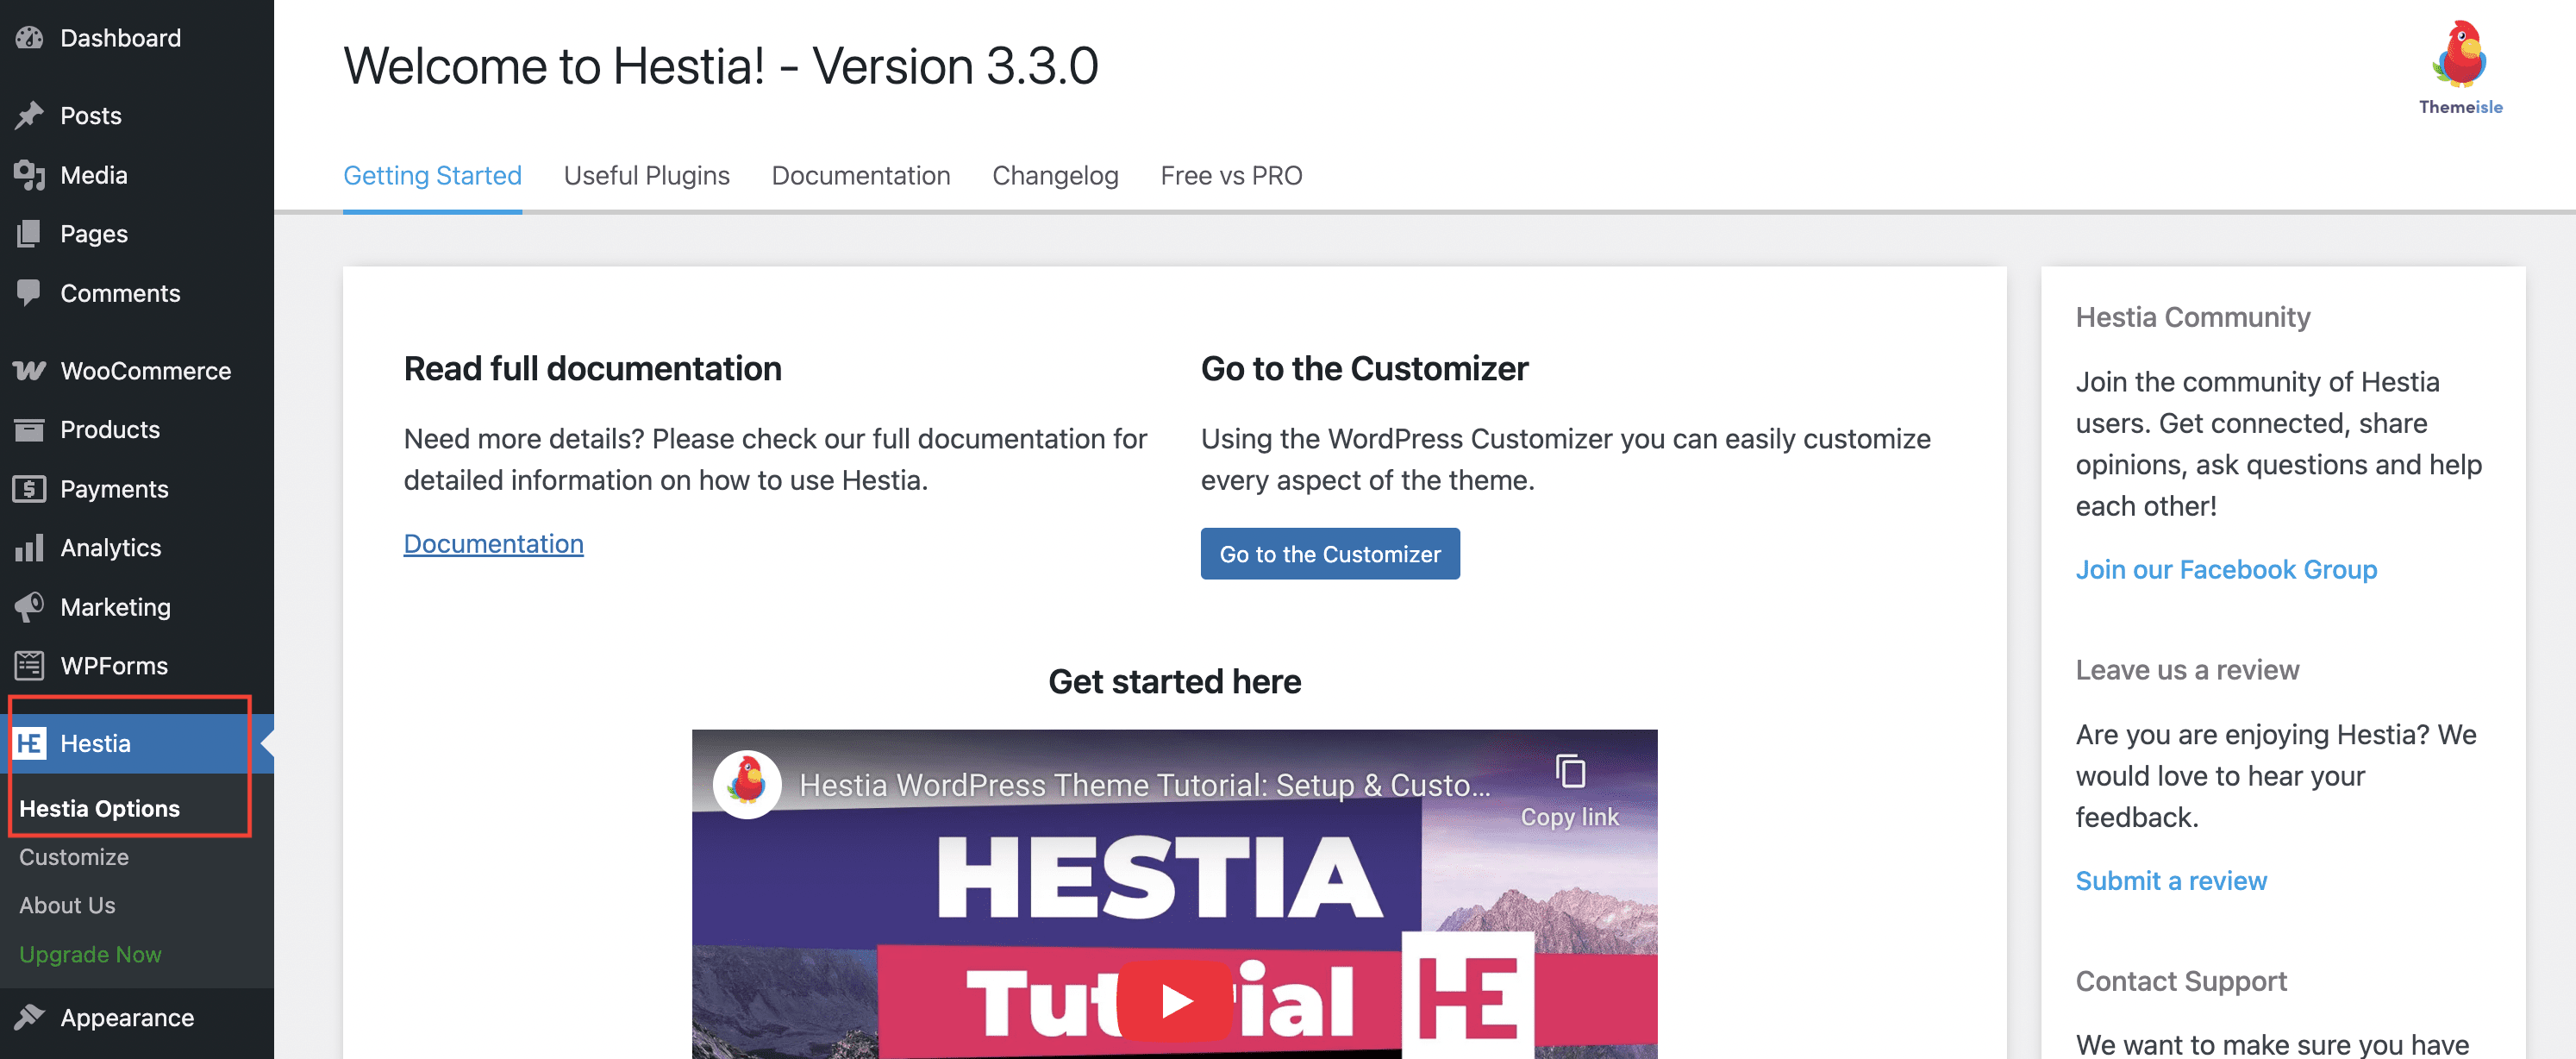
Task: Select the Free vs PRO tab
Action: coord(1231,176)
